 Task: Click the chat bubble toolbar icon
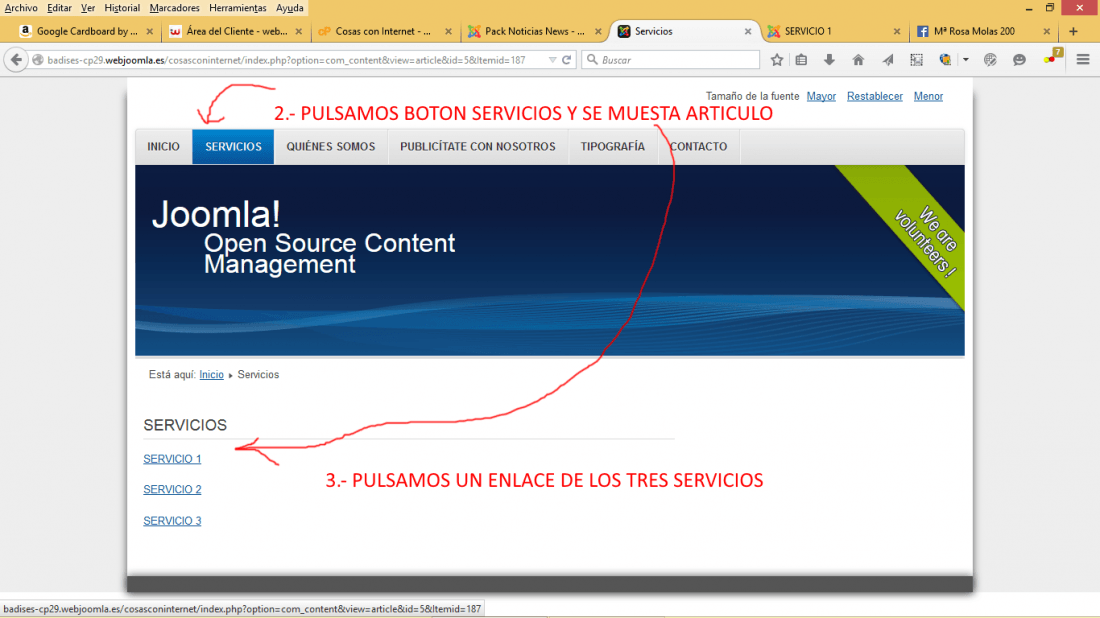[x=1019, y=60]
